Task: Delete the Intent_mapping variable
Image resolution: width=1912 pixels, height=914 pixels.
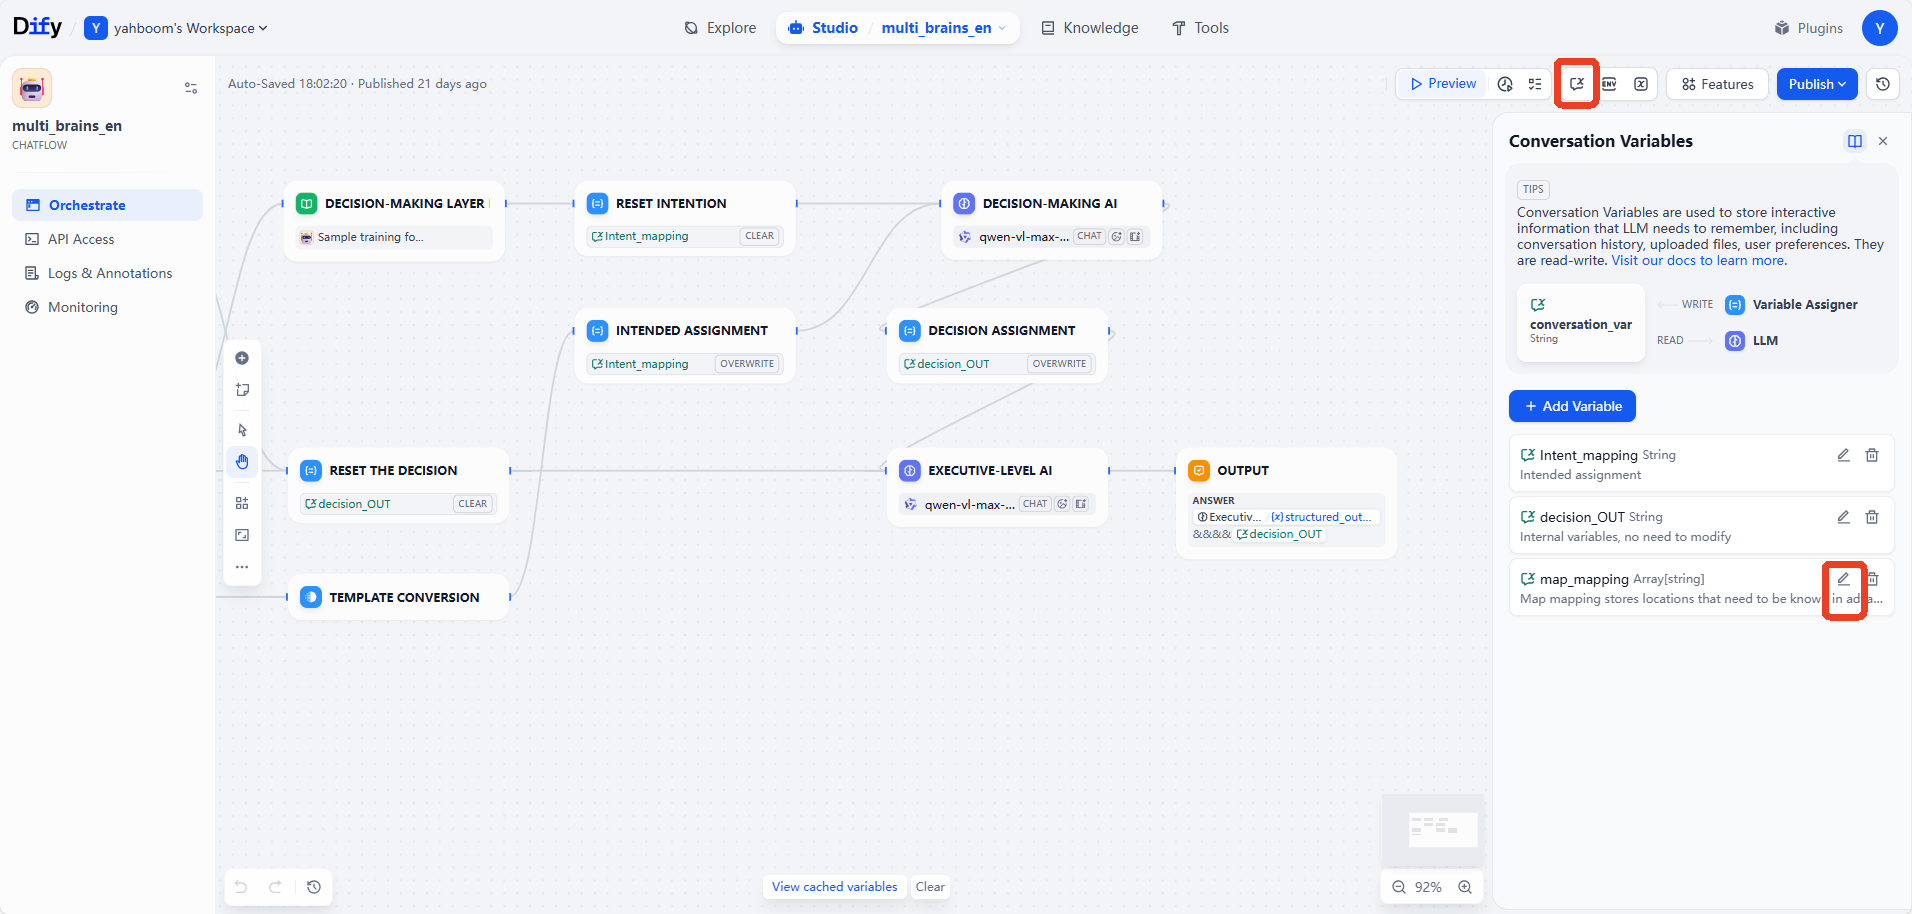Action: (1872, 455)
